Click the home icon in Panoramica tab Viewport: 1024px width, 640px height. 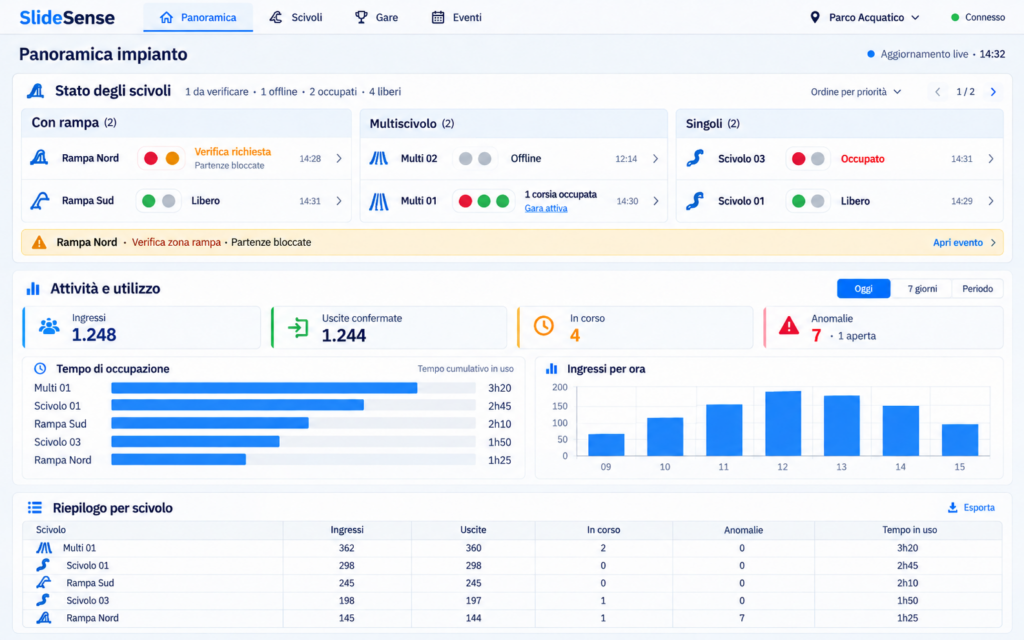pyautogui.click(x=167, y=18)
